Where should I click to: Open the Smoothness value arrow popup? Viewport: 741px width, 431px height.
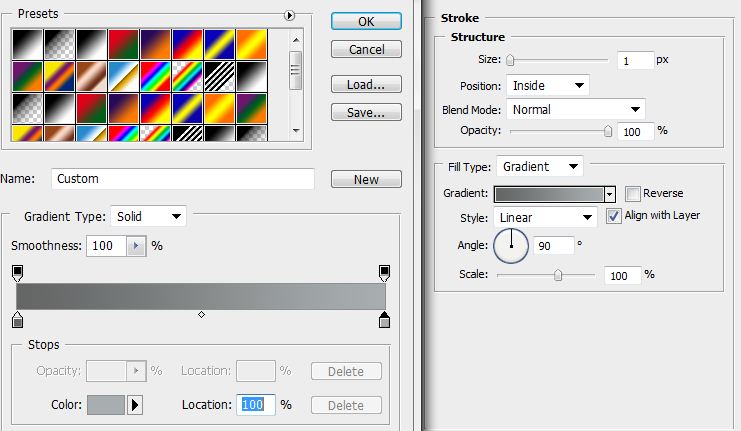[136, 246]
